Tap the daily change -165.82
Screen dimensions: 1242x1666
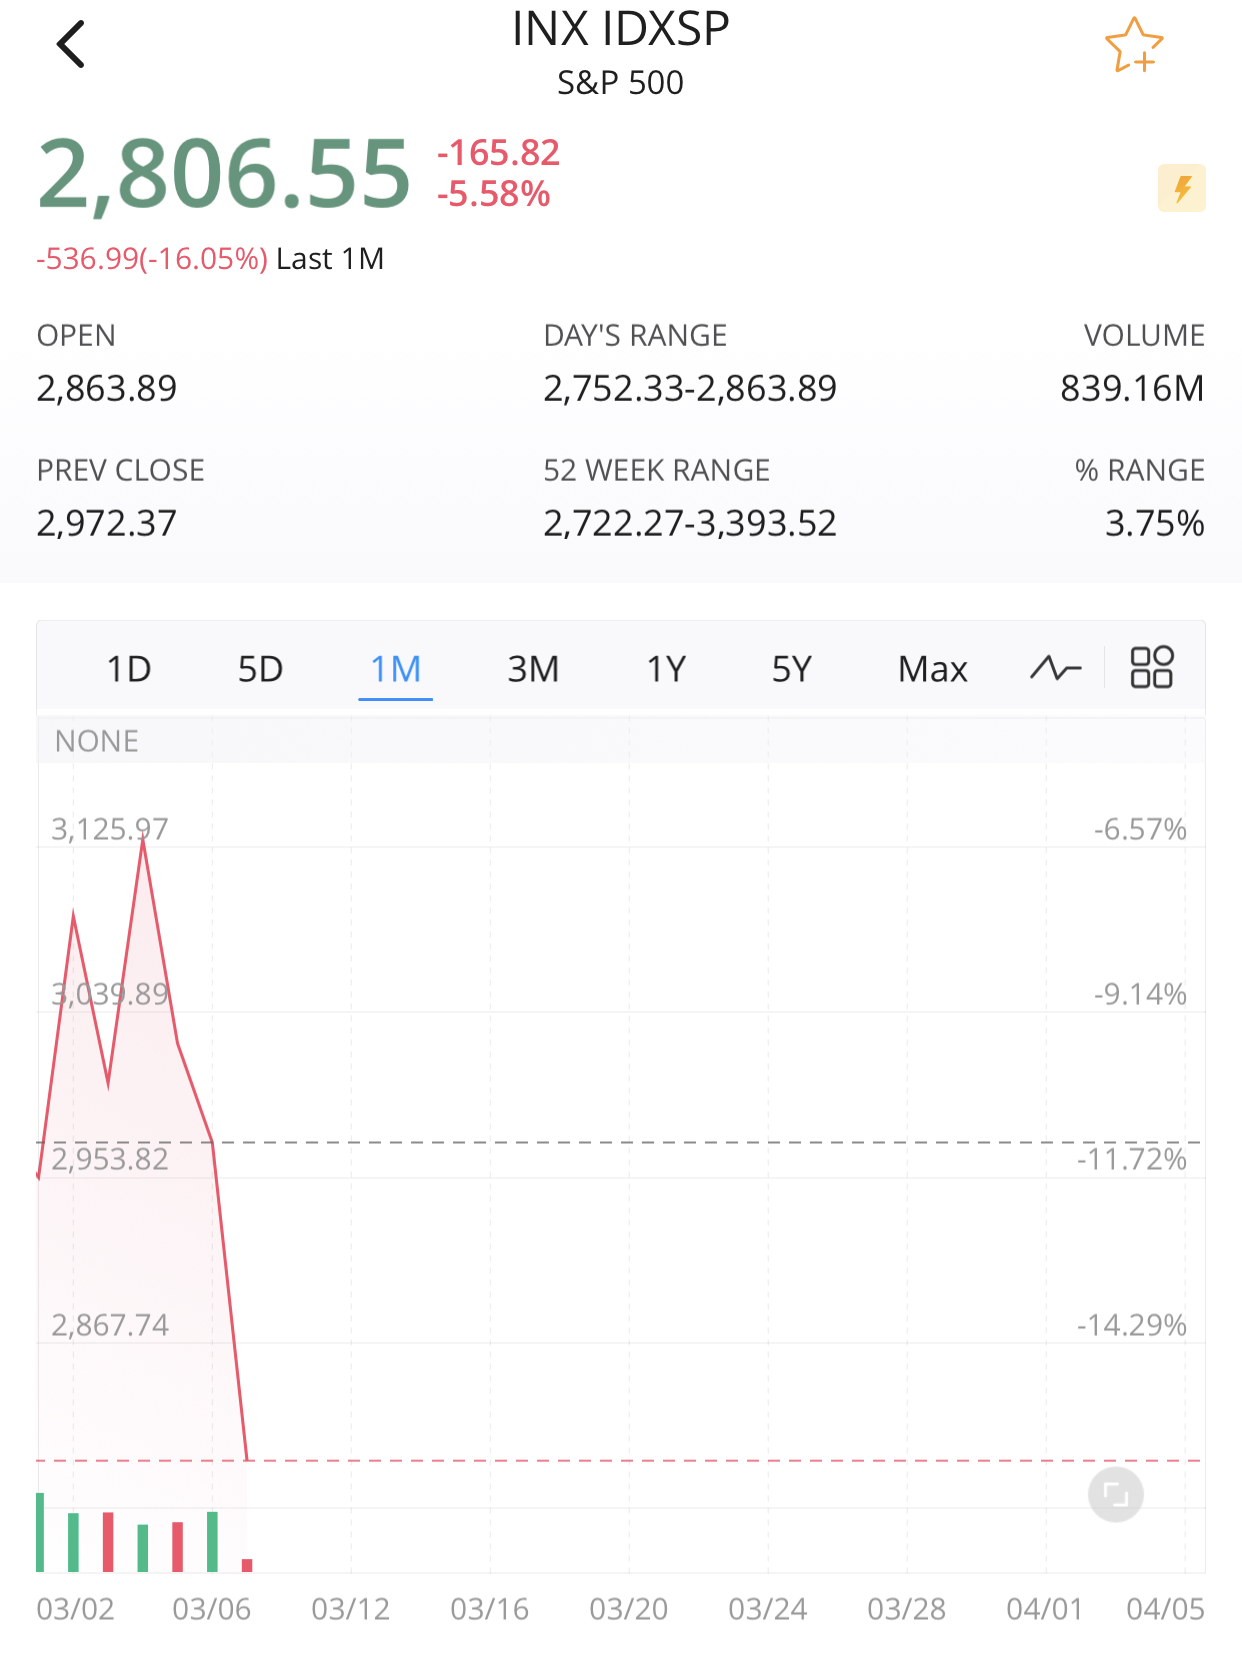tap(498, 153)
